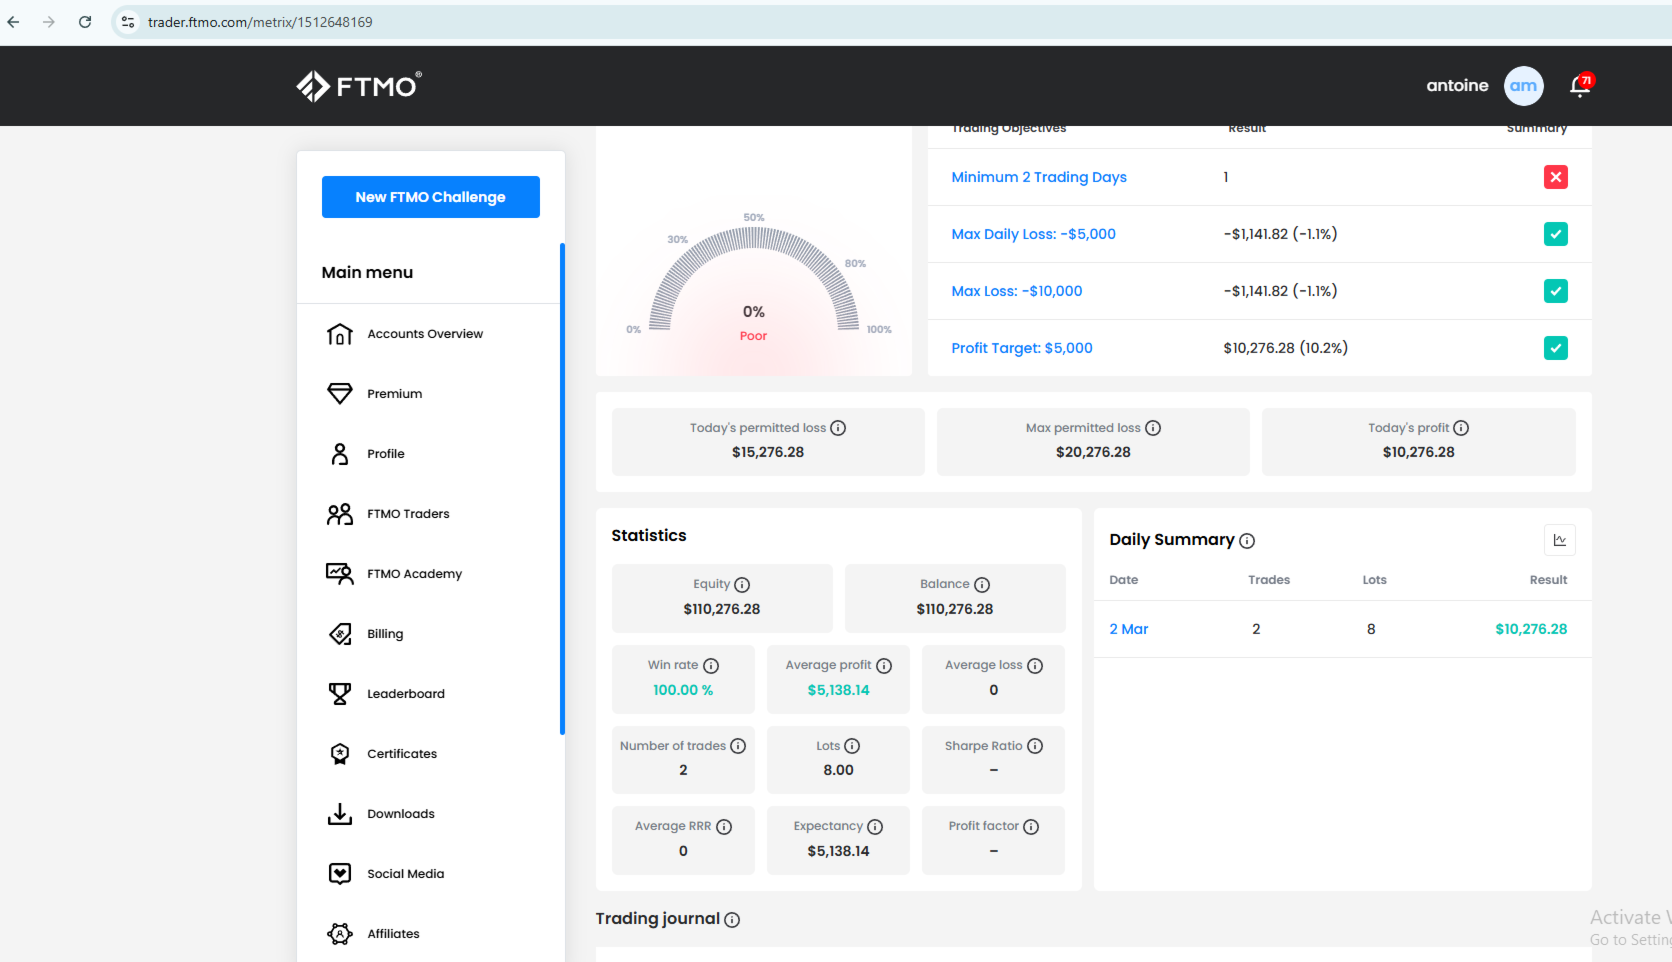Start a New FTMO Challenge
This screenshot has height=962, width=1672.
[x=431, y=197]
